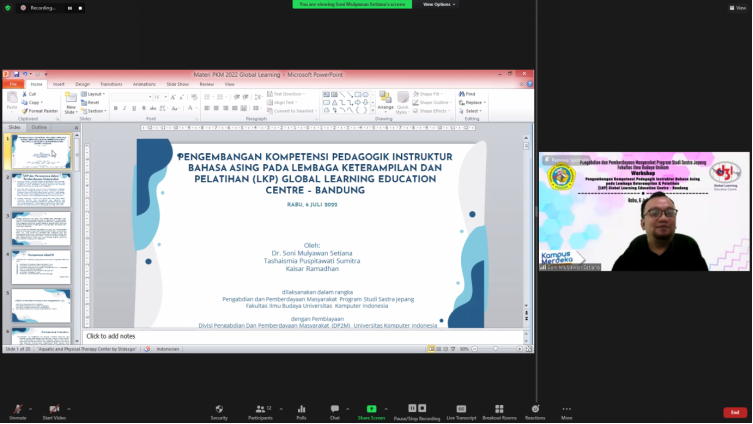Viewport: 753px width, 424px height.
Task: Expand video options arrow next to Start Video
Action: 69,409
